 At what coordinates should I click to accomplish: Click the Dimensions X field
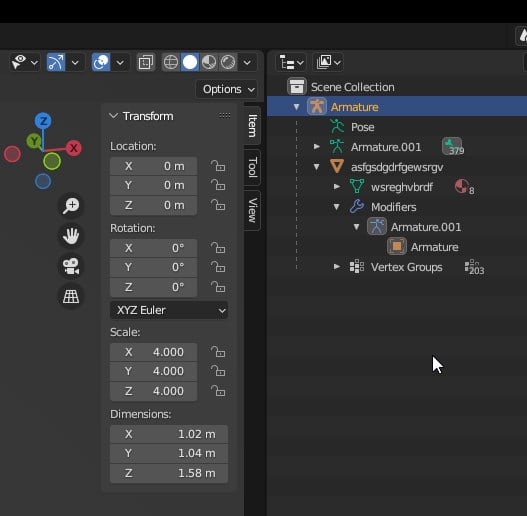(169, 434)
